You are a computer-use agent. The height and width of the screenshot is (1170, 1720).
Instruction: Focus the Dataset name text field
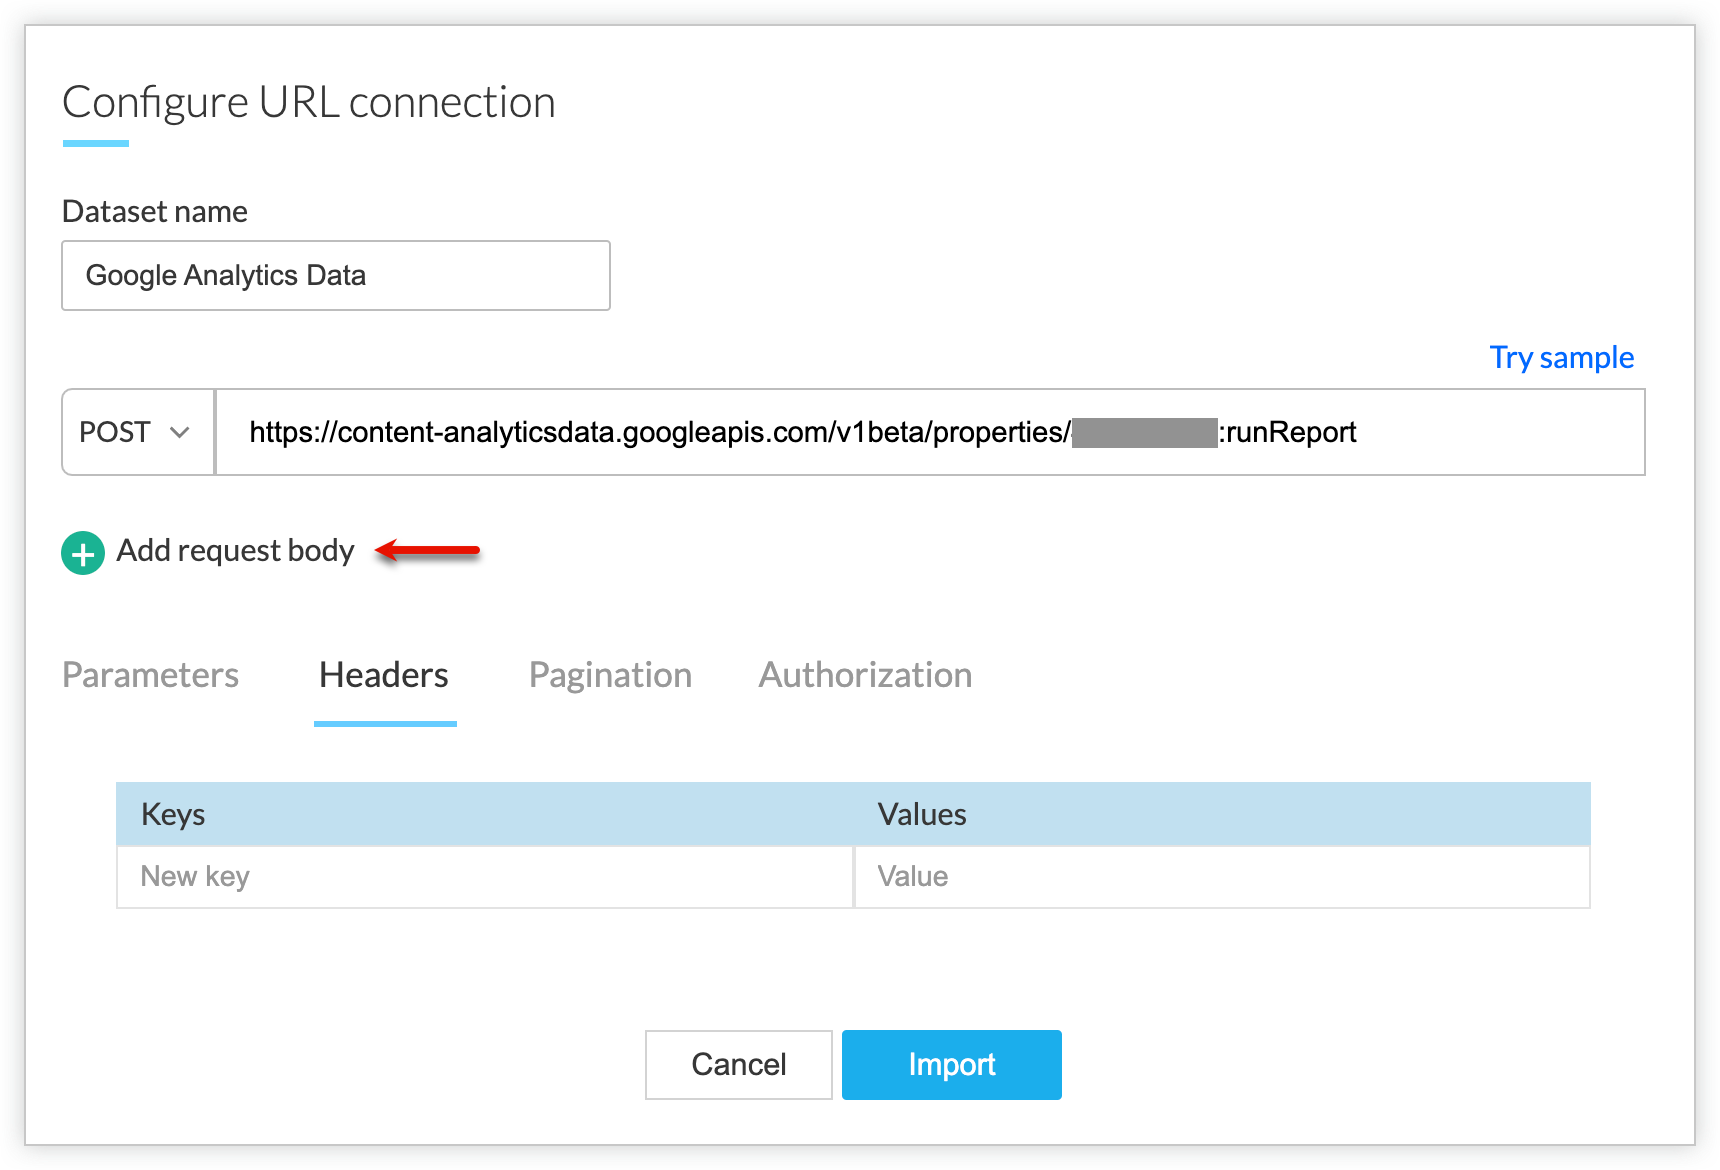[336, 275]
